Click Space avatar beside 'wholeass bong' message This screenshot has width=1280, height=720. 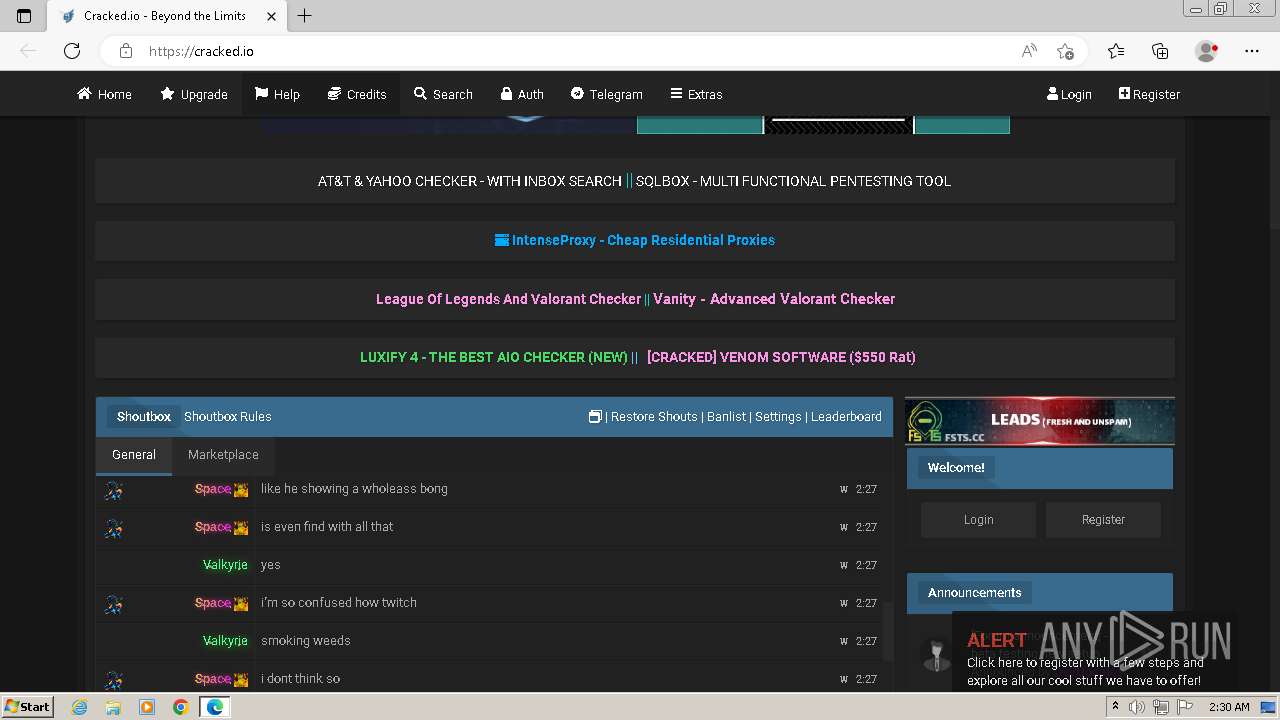(x=114, y=490)
